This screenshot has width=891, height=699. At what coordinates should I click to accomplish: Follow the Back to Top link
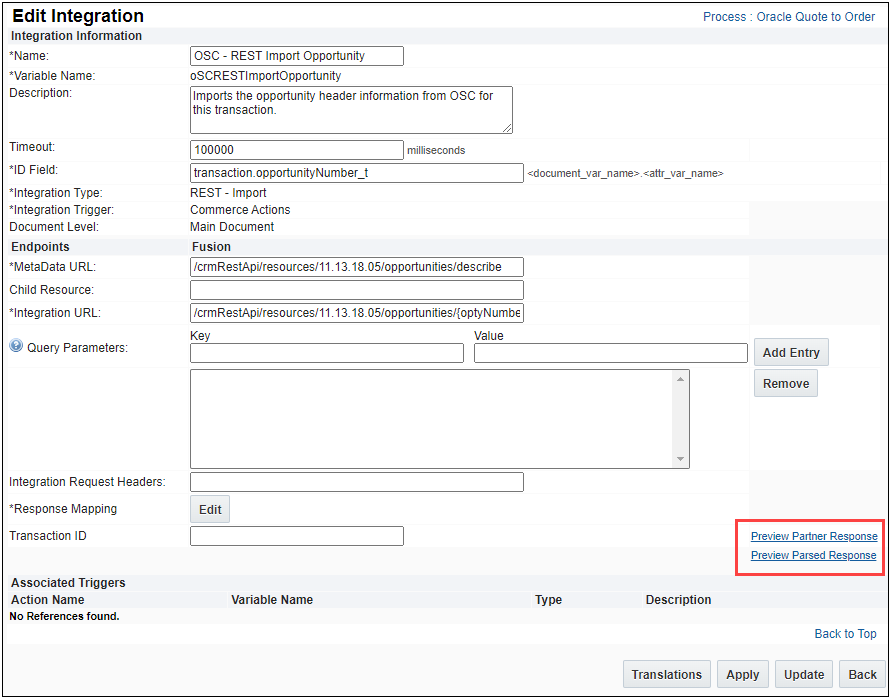845,634
